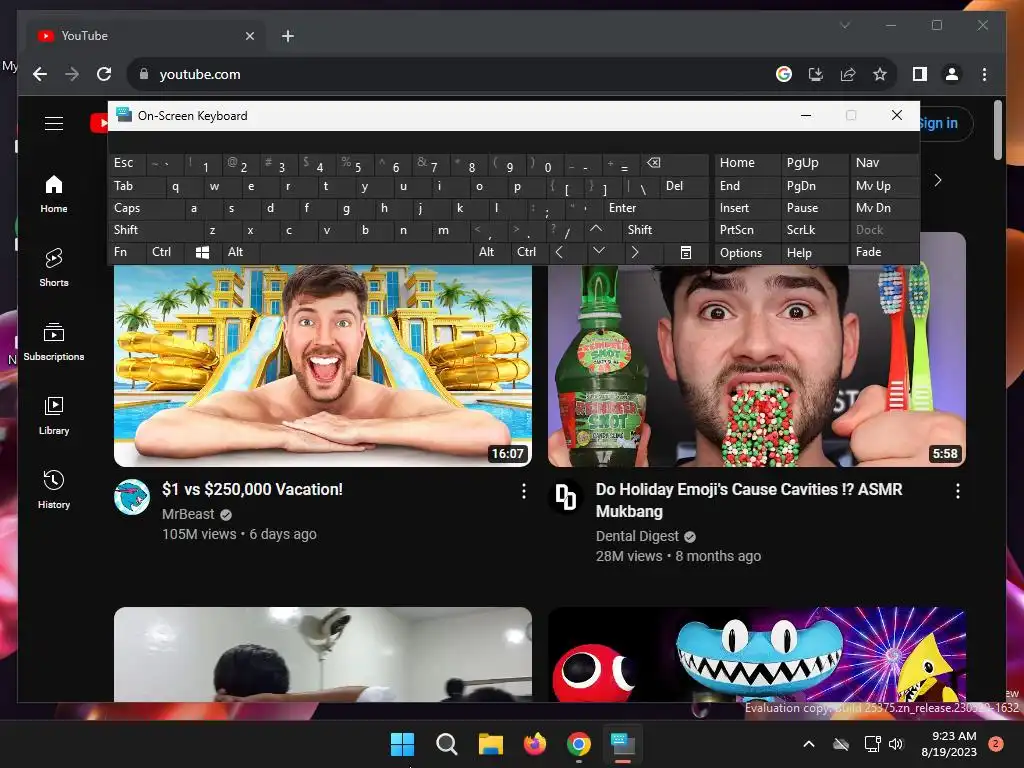Open MrBeast channel avatar
This screenshot has width=1024, height=768.
pyautogui.click(x=132, y=497)
